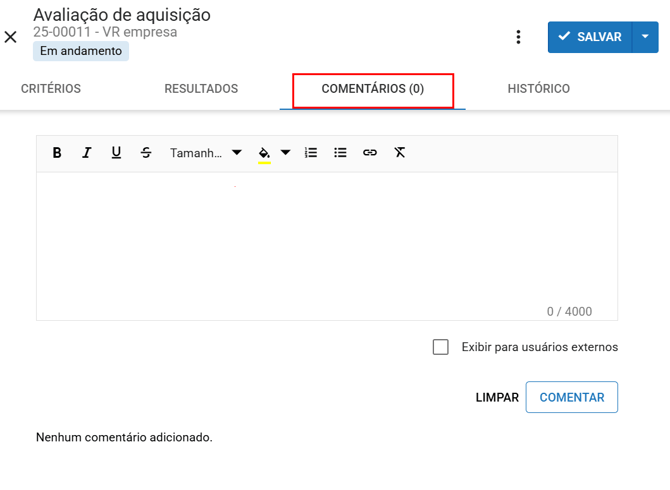Toggle bold formatting in comment editor
Viewport: 670px width, 490px height.
tap(57, 153)
